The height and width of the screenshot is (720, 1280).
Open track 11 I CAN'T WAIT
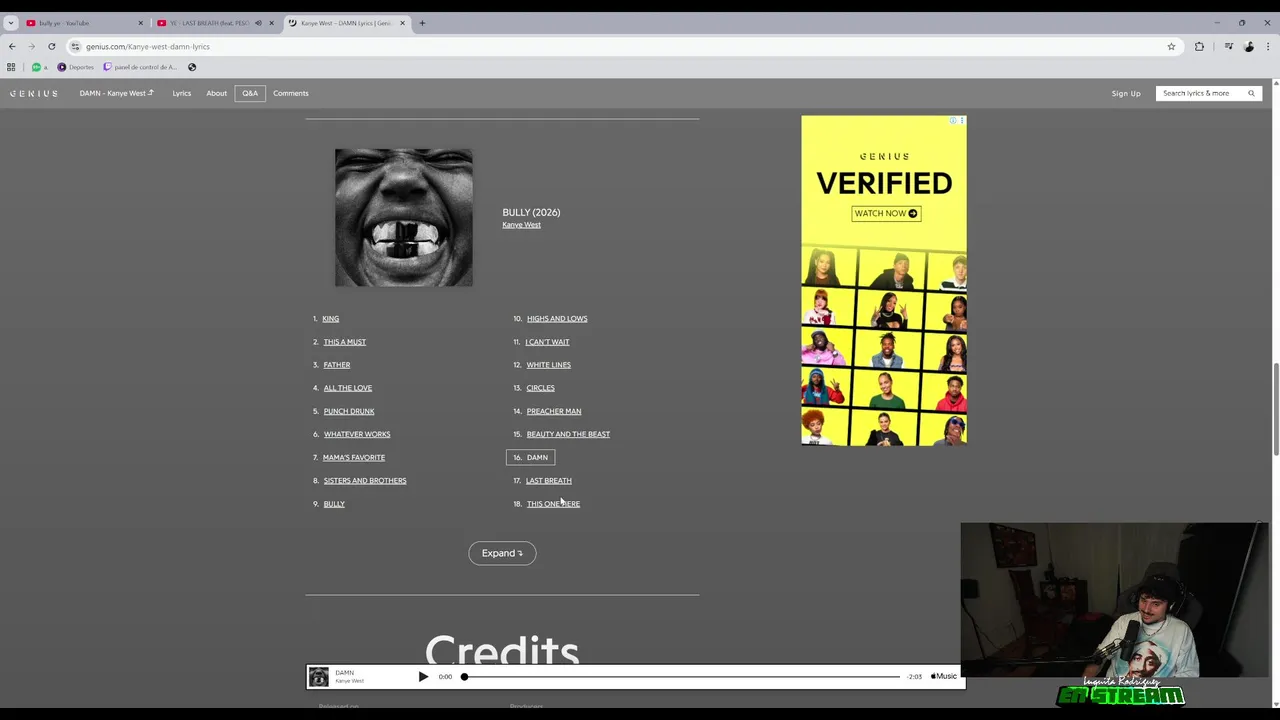click(547, 342)
